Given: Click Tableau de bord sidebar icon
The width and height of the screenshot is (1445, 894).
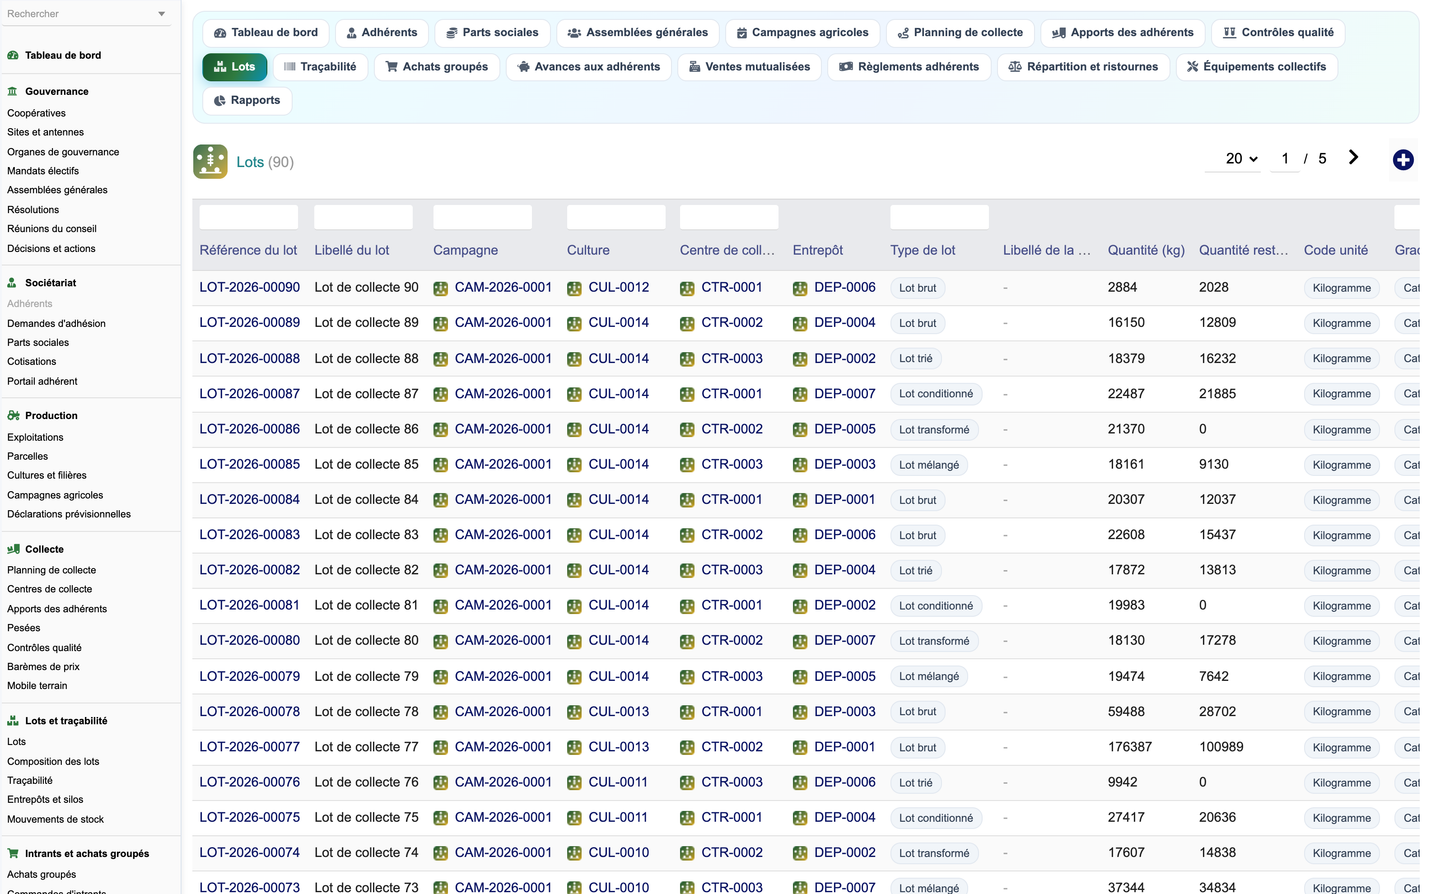Looking at the screenshot, I should click(13, 56).
